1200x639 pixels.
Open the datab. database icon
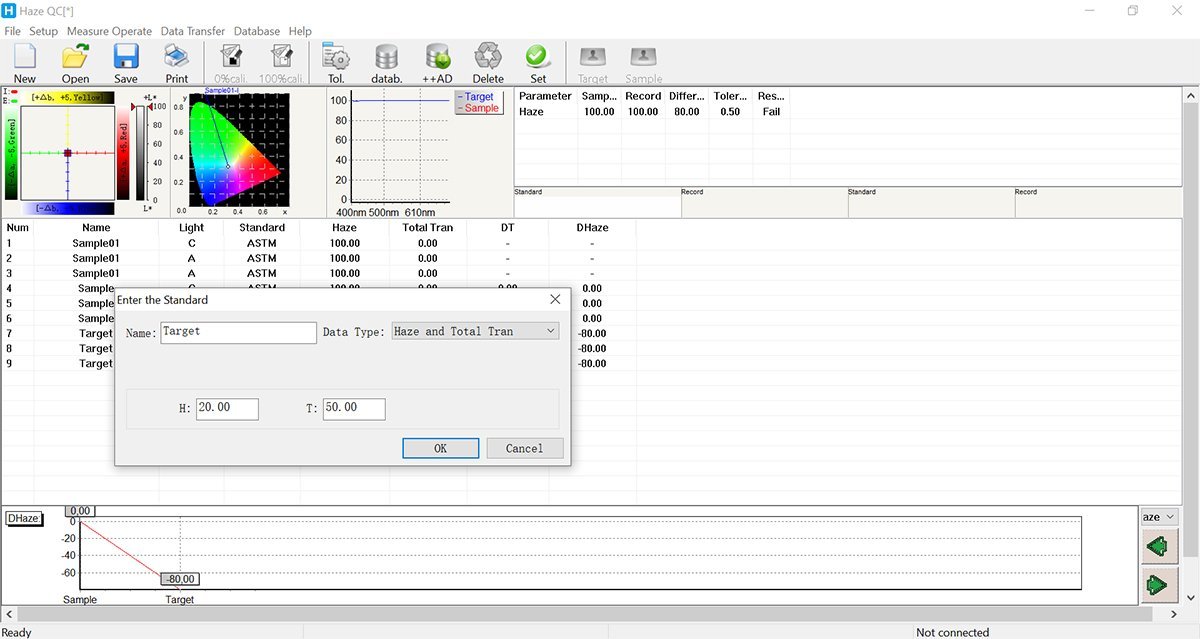point(386,63)
